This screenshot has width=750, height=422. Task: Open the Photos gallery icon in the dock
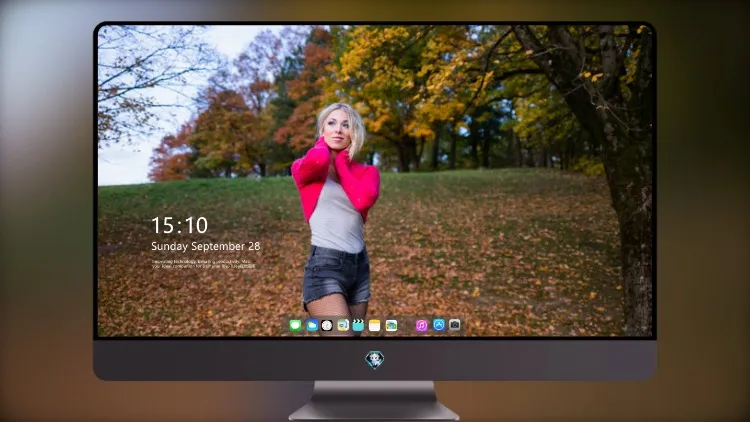click(391, 326)
